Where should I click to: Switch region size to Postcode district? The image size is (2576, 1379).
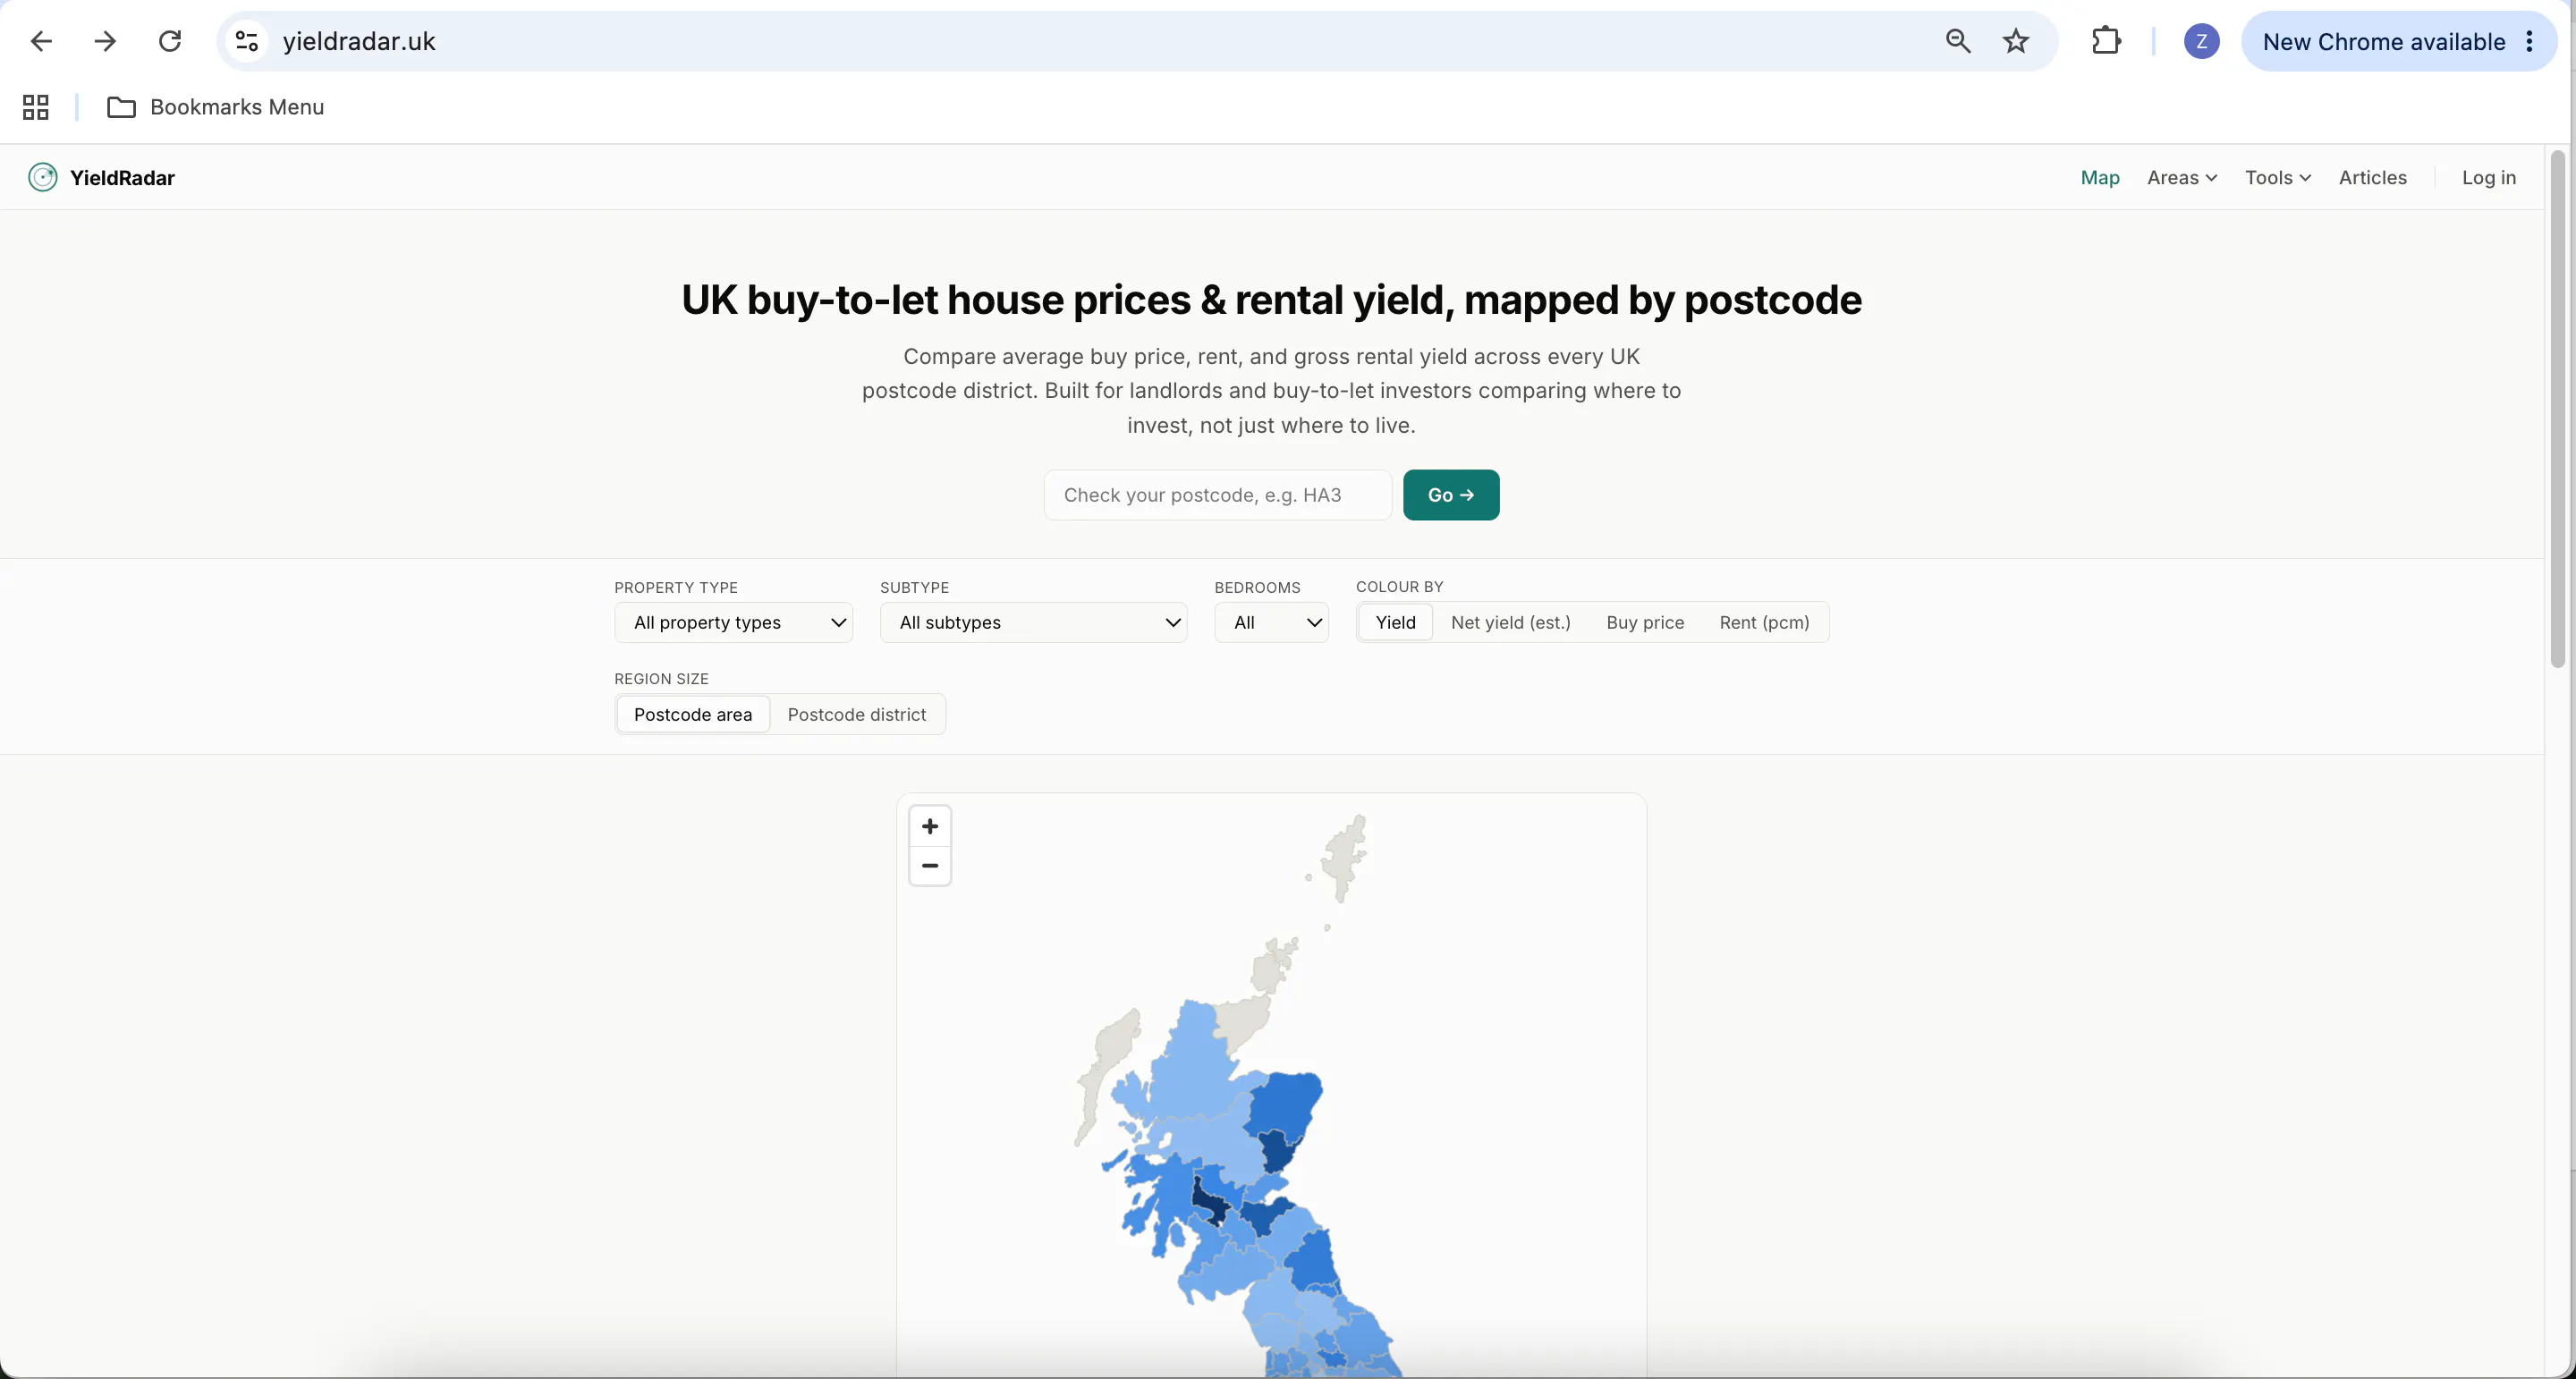pyautogui.click(x=856, y=714)
